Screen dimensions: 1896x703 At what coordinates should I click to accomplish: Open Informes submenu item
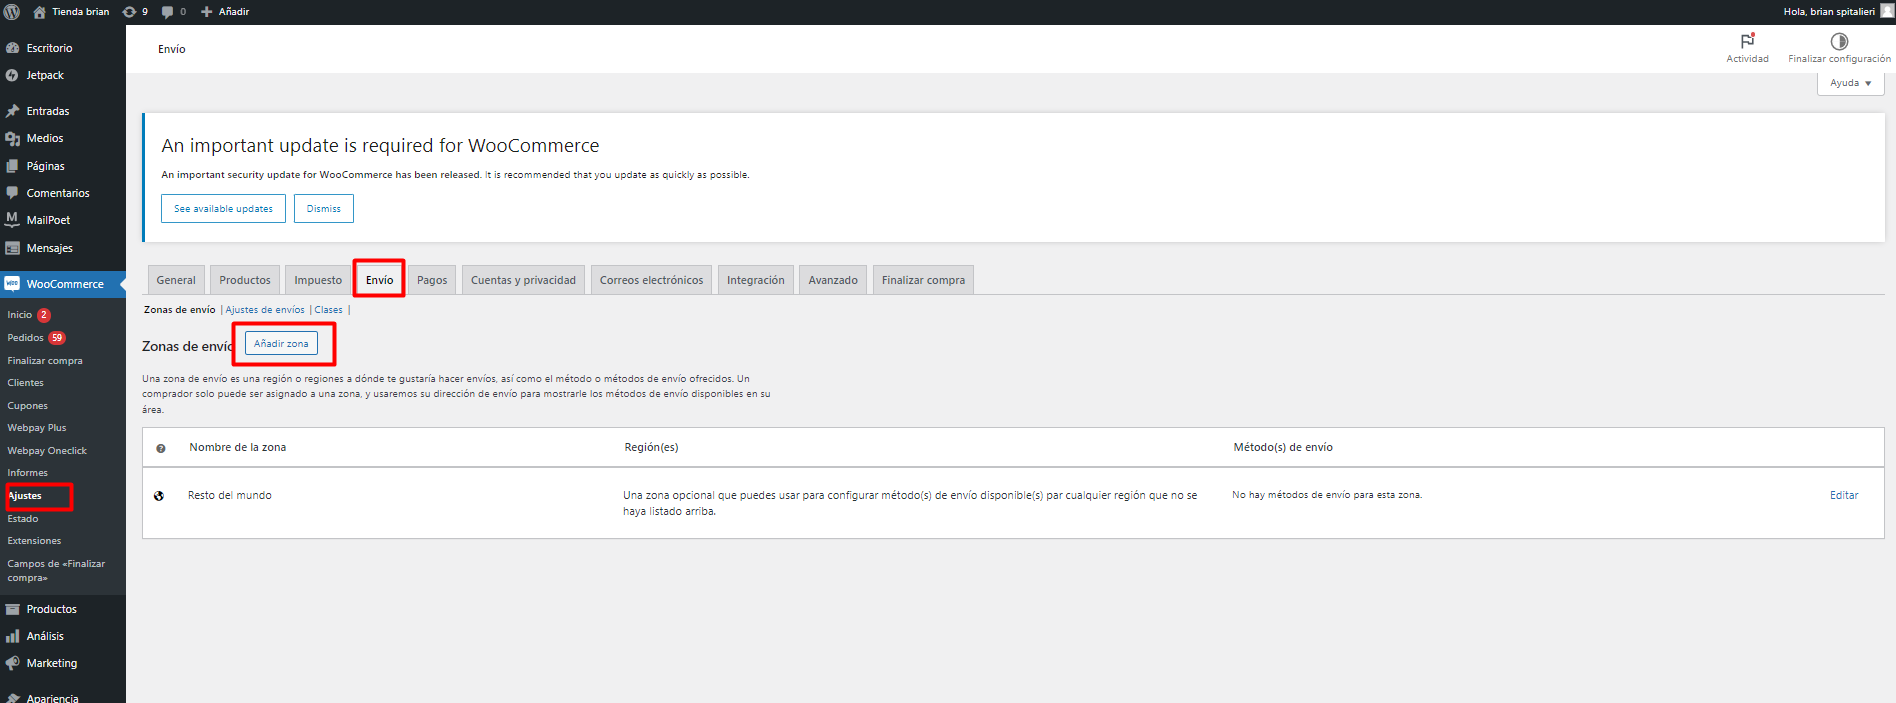[x=28, y=473]
